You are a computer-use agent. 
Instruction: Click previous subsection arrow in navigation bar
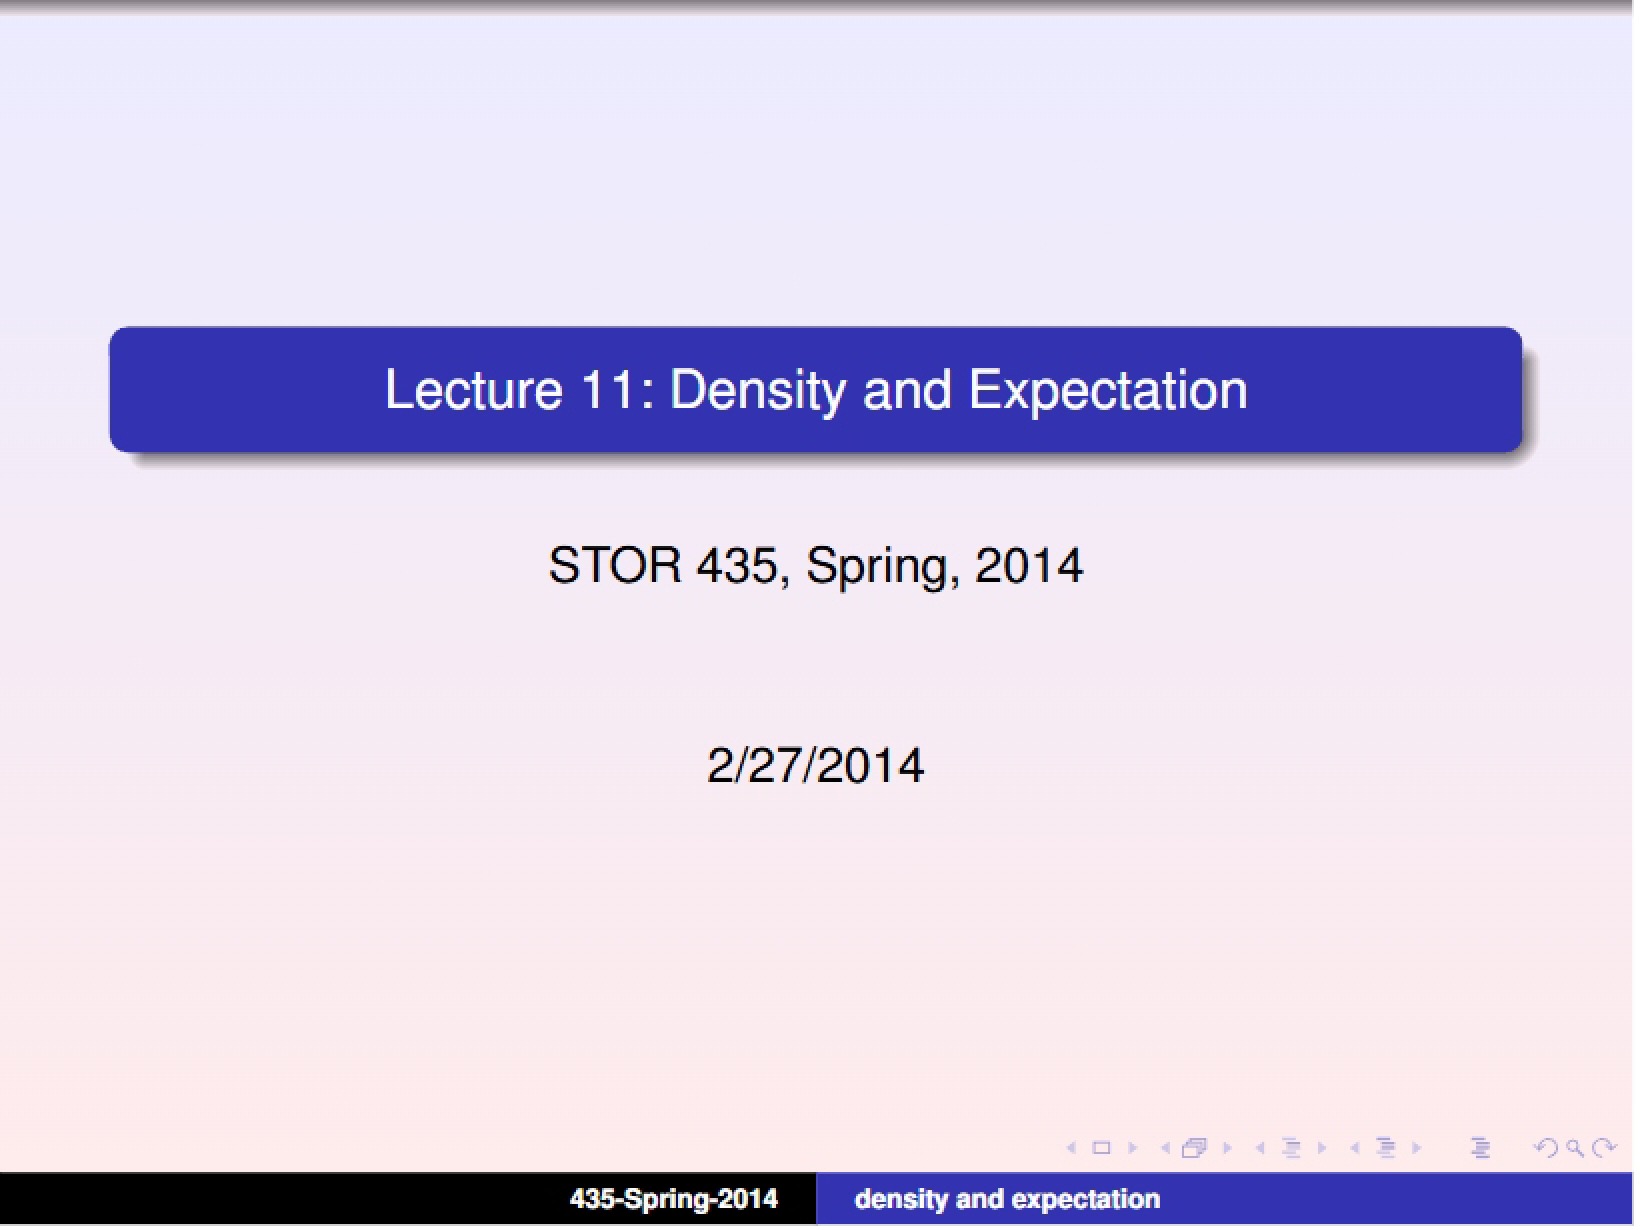1260,1148
